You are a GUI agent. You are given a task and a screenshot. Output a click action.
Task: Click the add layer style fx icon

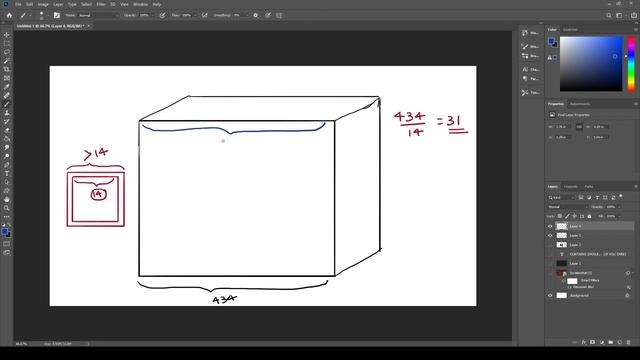(584, 342)
